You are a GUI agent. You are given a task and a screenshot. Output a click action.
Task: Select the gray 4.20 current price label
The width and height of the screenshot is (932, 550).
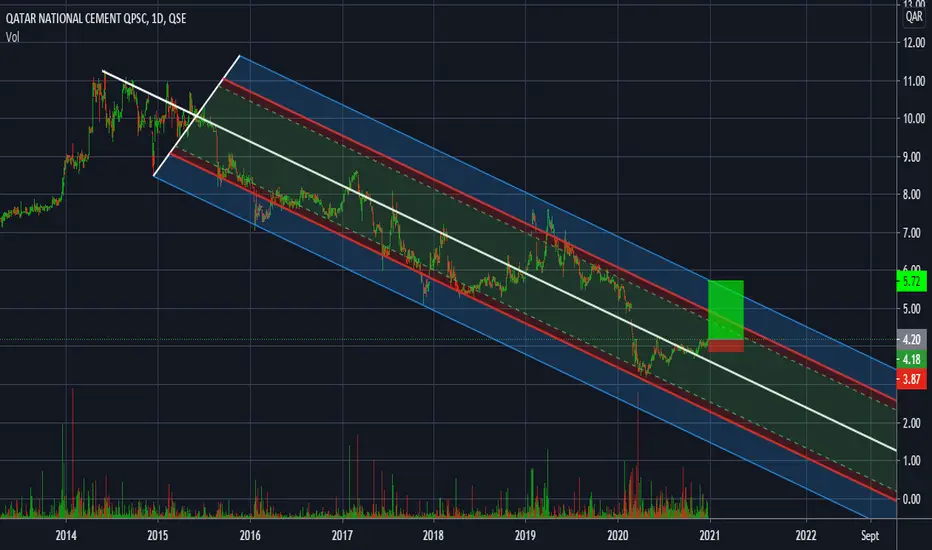pyautogui.click(x=911, y=340)
